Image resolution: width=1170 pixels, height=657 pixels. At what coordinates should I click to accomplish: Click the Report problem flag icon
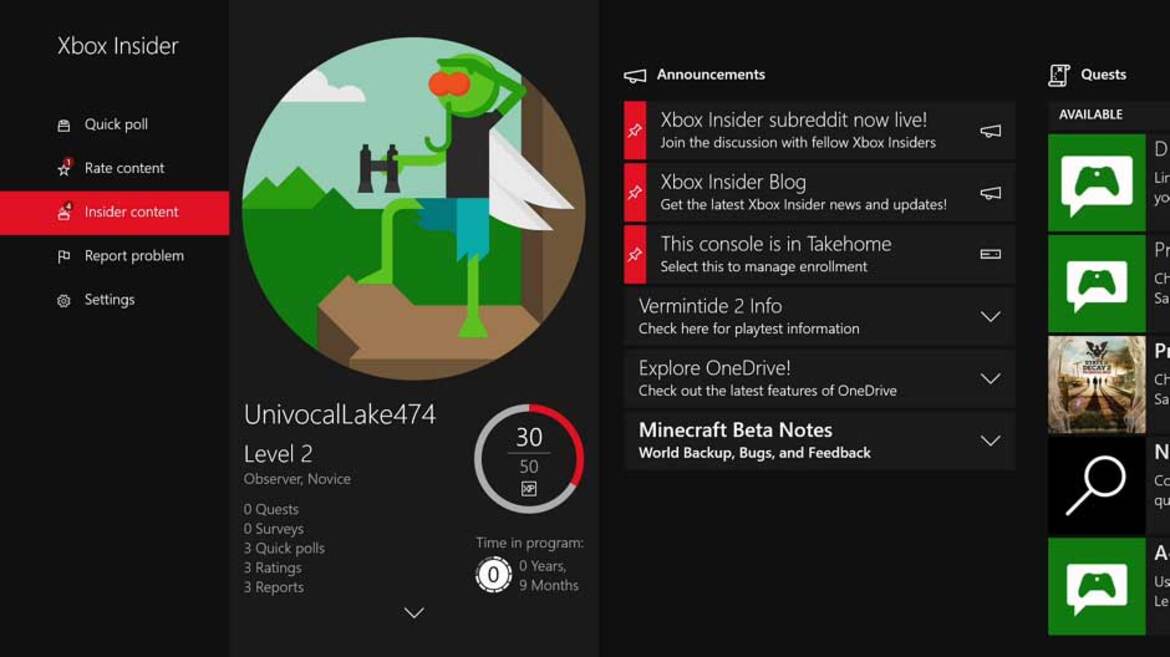(x=64, y=257)
